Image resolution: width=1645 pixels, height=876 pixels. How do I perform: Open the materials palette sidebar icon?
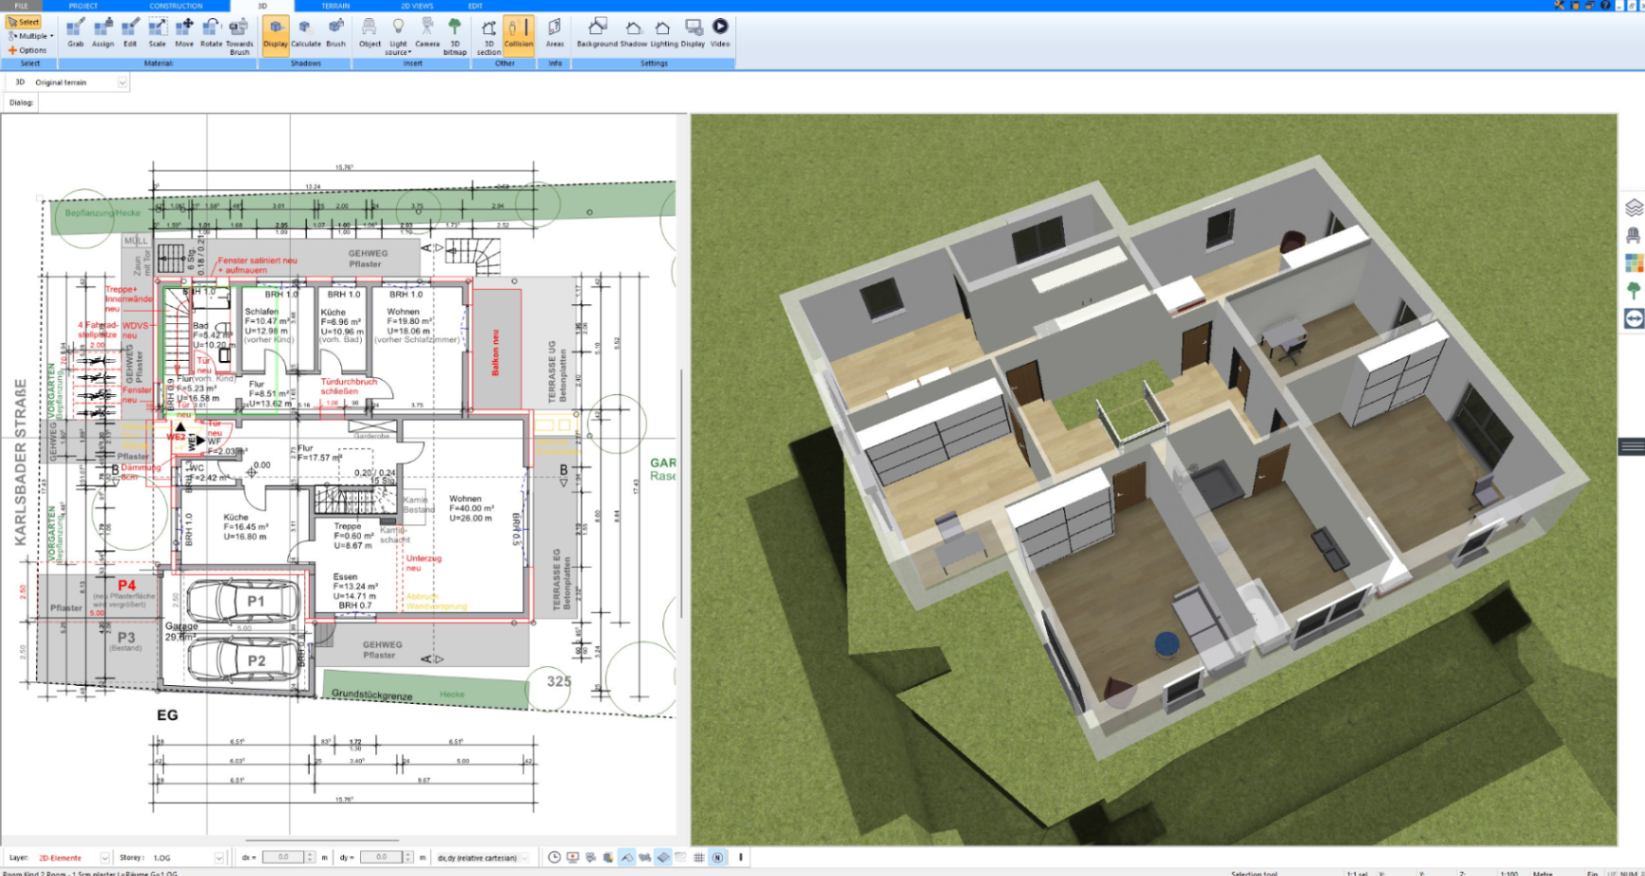coord(1634,263)
